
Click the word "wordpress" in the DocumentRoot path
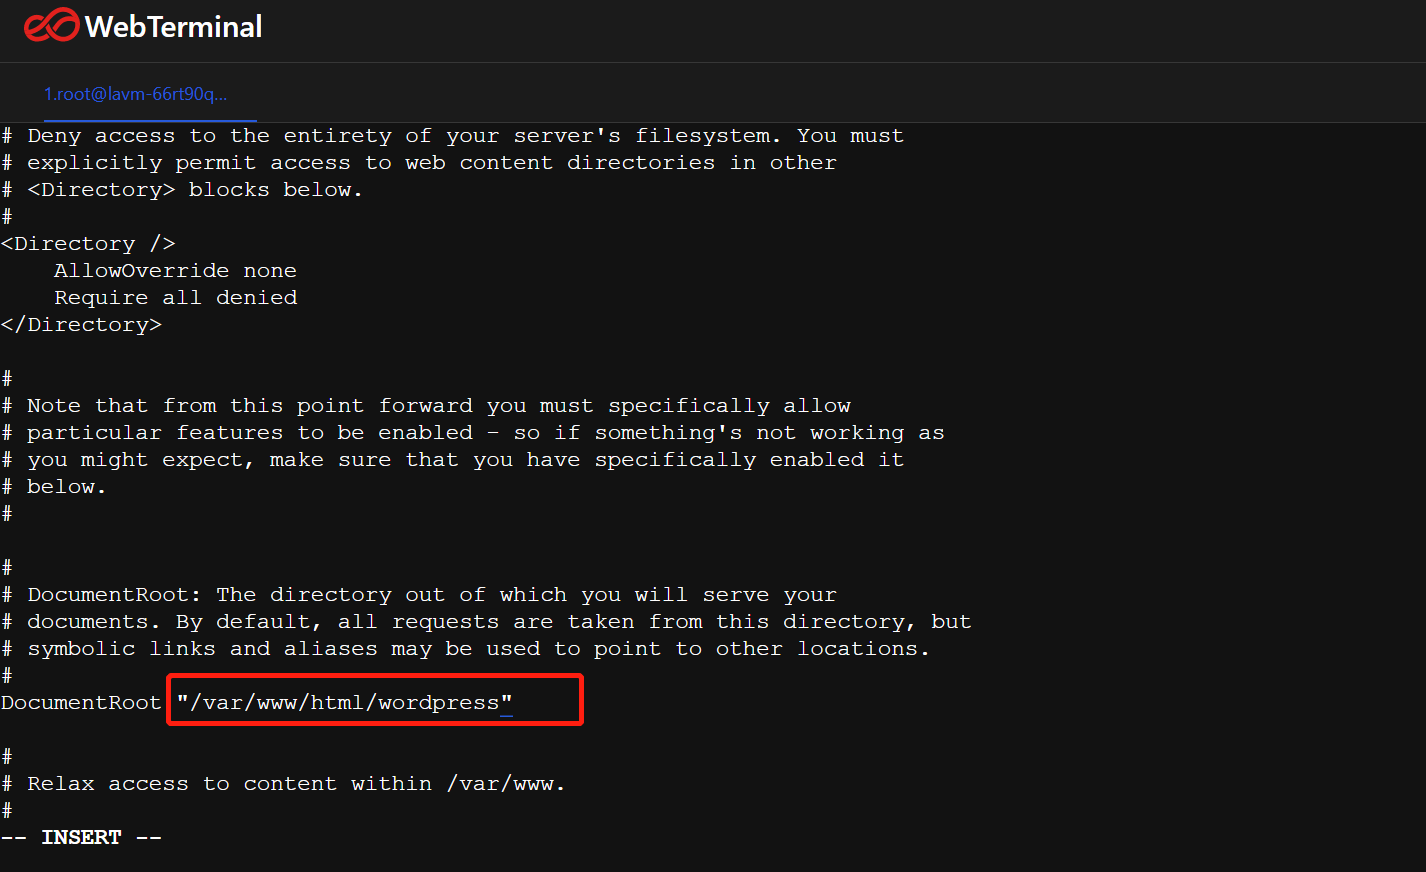[x=438, y=703]
